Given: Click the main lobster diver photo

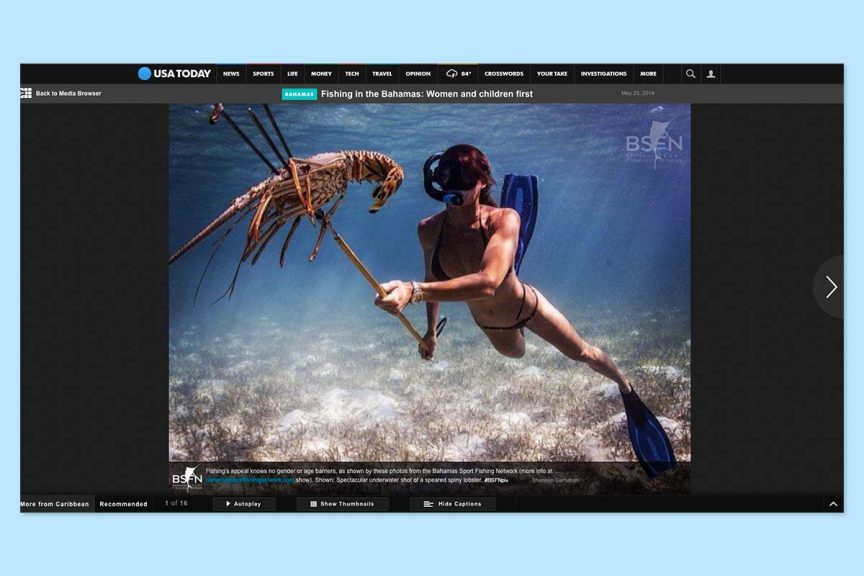Looking at the screenshot, I should tap(429, 282).
